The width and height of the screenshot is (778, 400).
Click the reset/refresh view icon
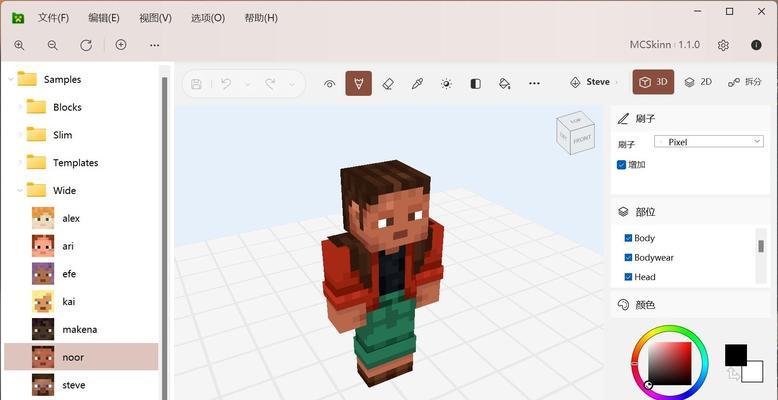click(86, 45)
